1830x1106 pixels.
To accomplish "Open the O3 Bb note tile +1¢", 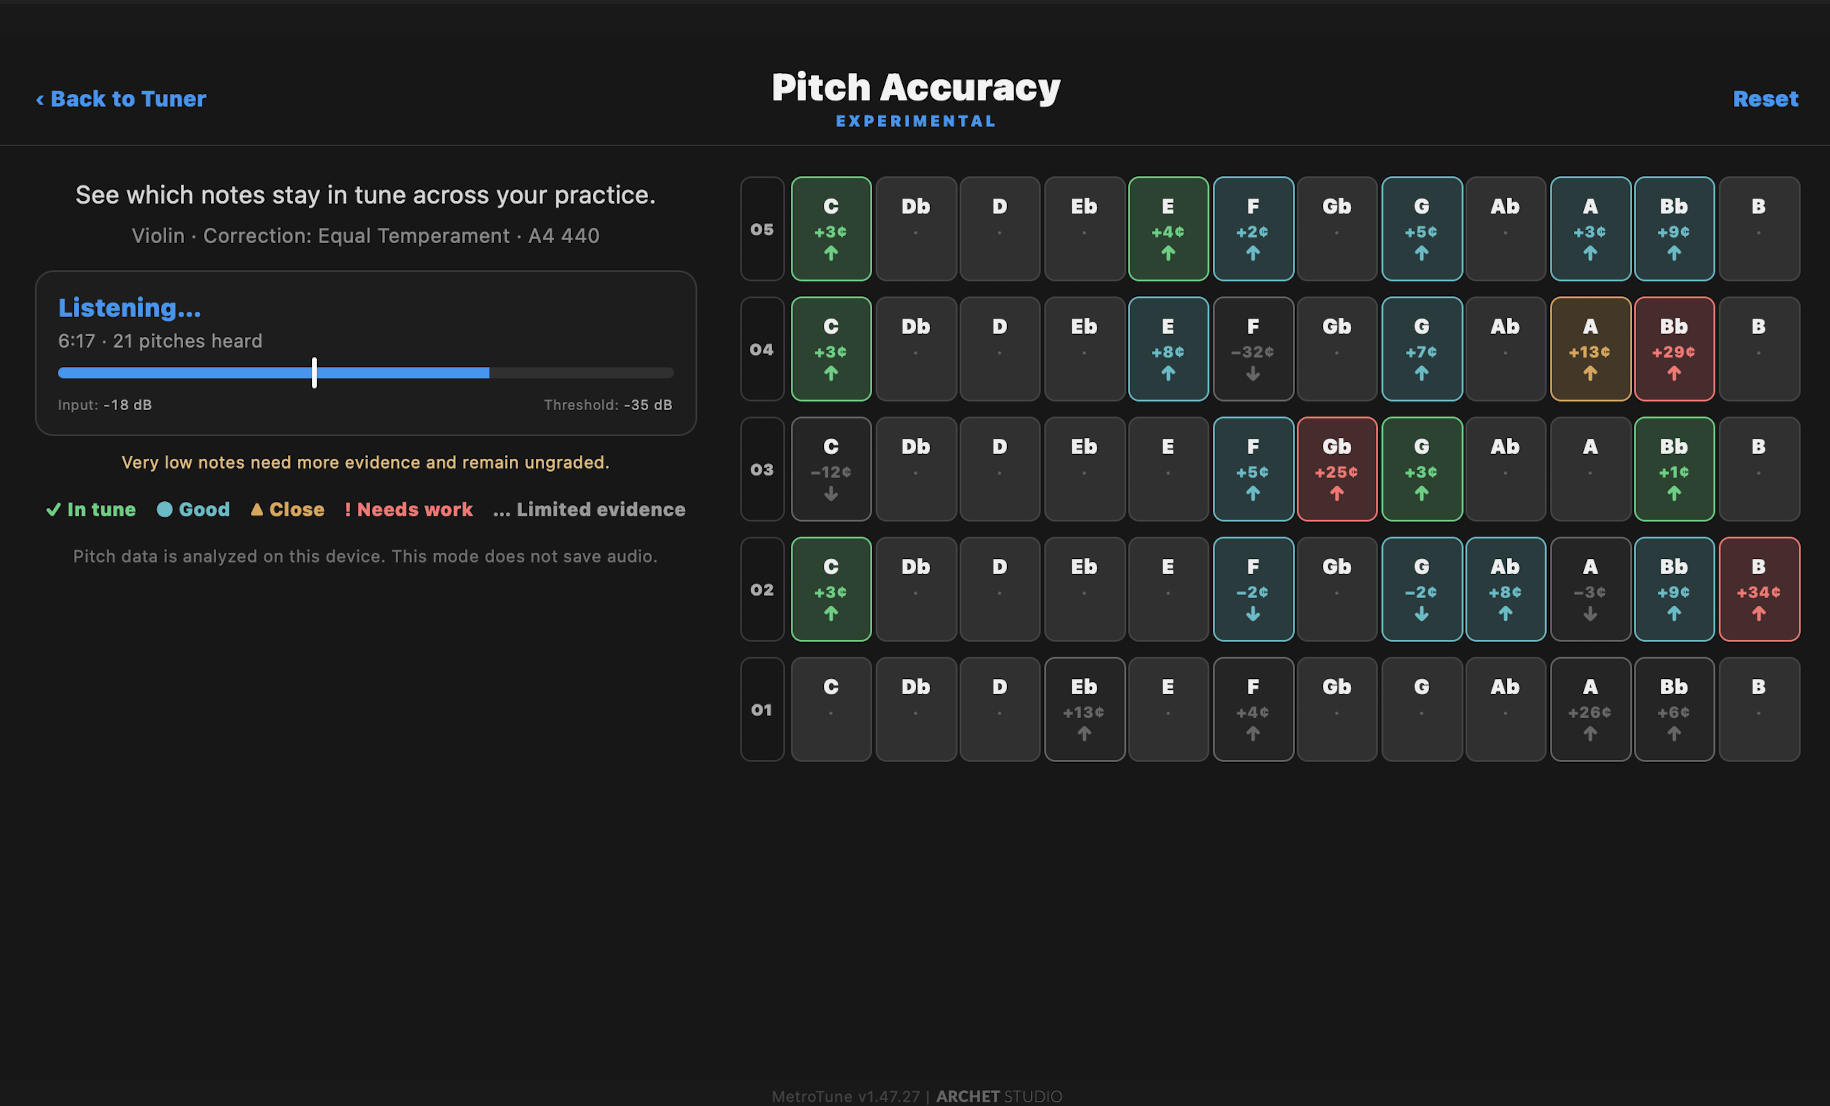I will 1674,469.
